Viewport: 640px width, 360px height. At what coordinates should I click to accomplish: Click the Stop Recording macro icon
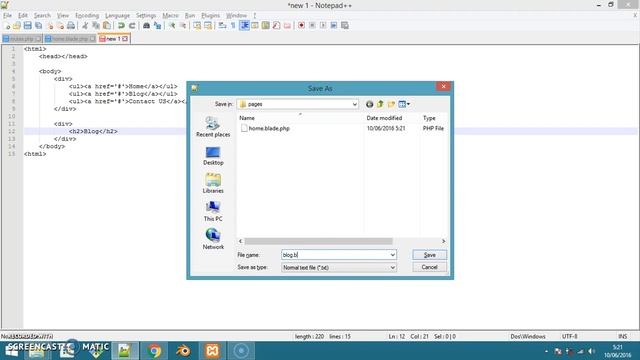point(312,26)
